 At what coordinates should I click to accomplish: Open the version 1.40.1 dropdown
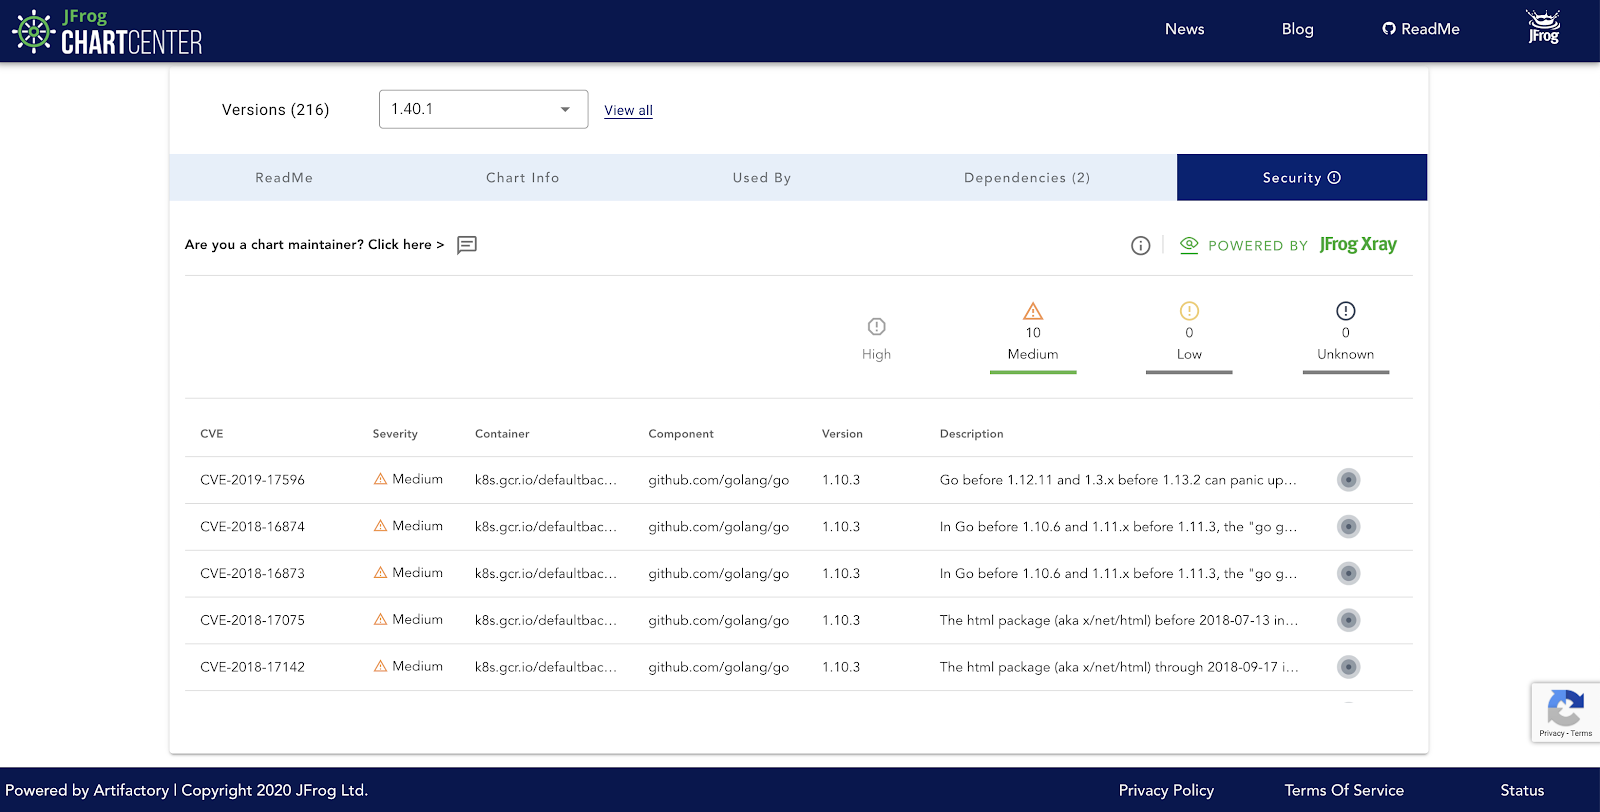click(483, 109)
